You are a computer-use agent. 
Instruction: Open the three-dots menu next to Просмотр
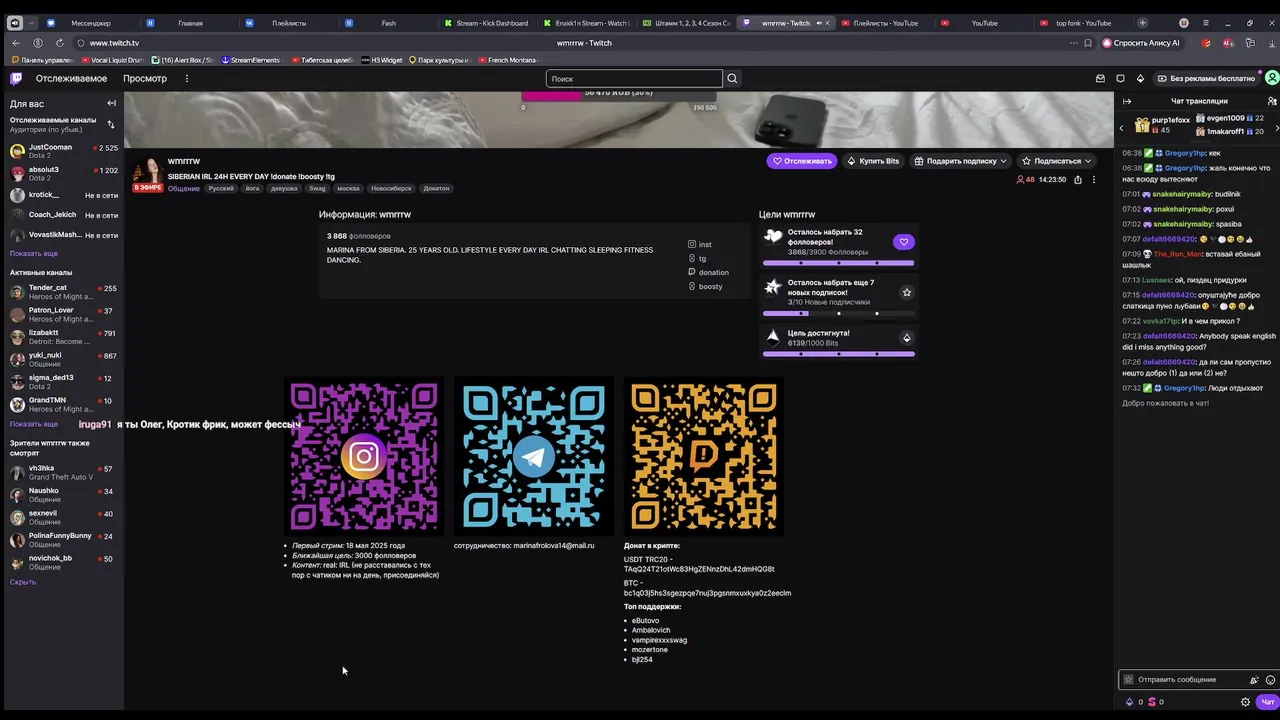point(186,78)
